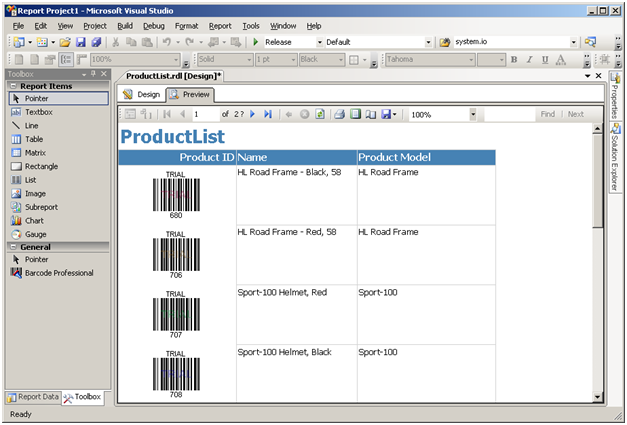This screenshot has width=627, height=425.
Task: Open the Format menu
Action: pos(186,26)
